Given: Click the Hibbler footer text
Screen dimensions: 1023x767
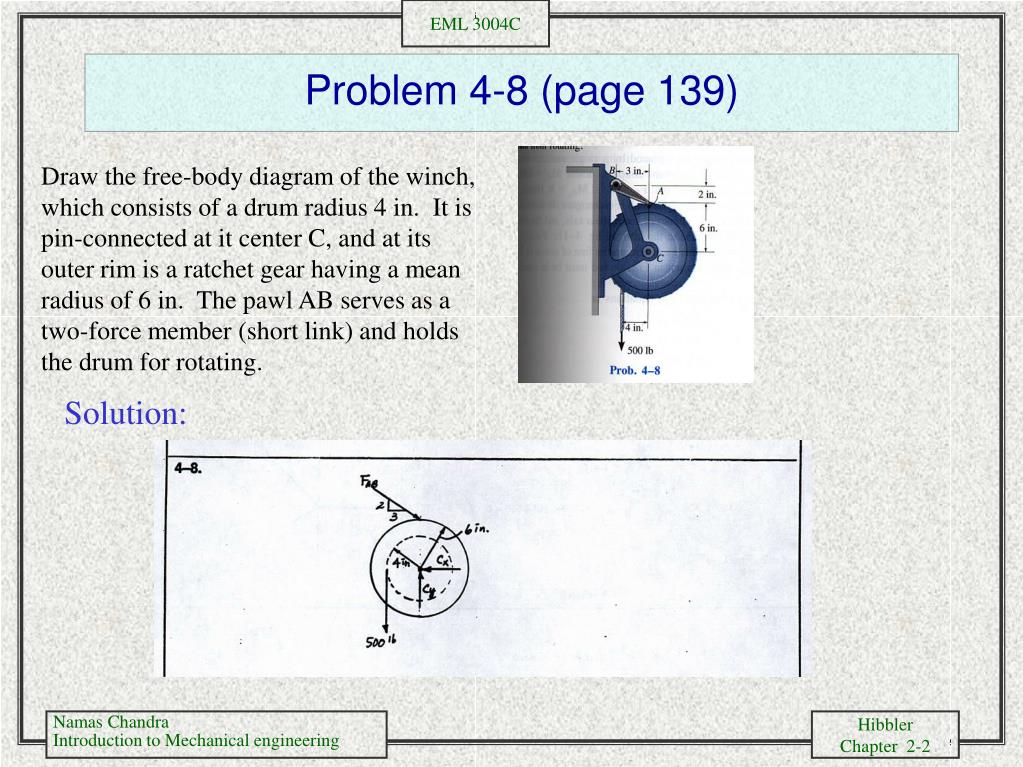Looking at the screenshot, I should coord(885,725).
